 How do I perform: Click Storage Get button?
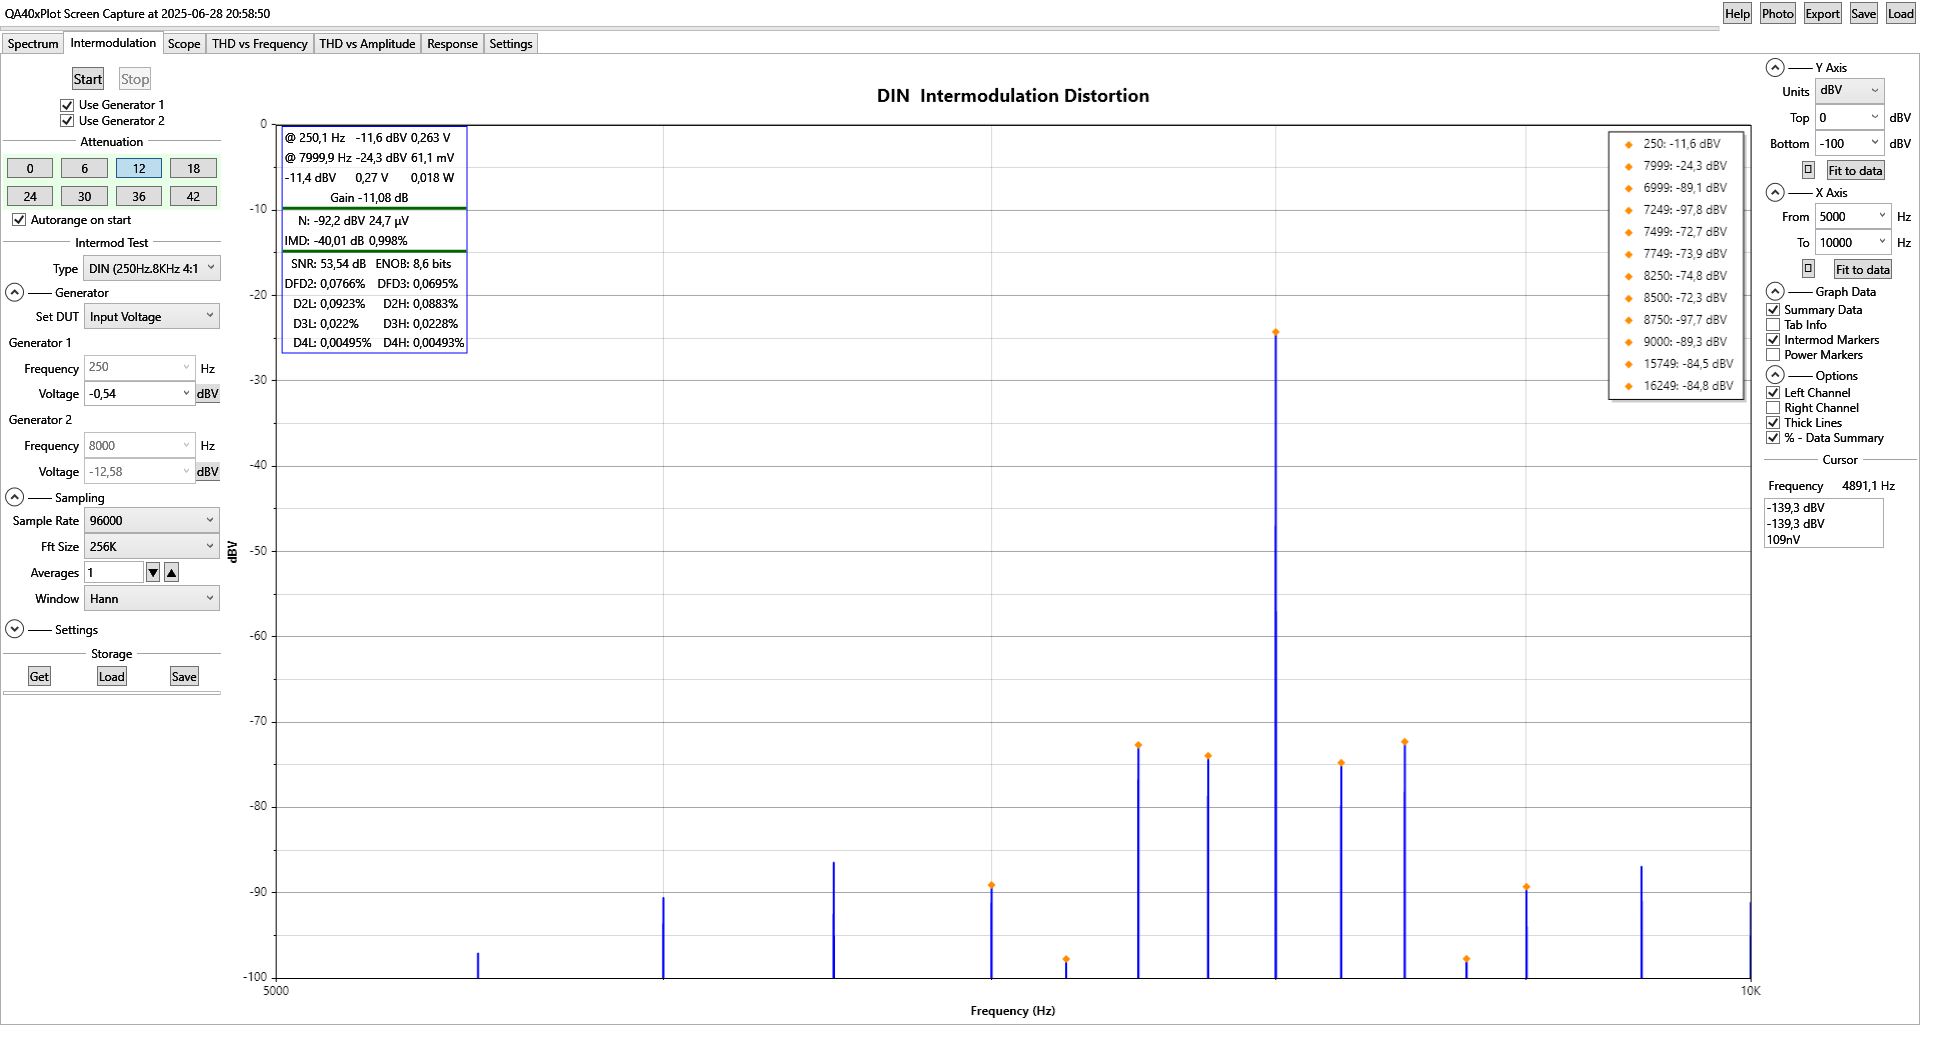click(x=39, y=676)
